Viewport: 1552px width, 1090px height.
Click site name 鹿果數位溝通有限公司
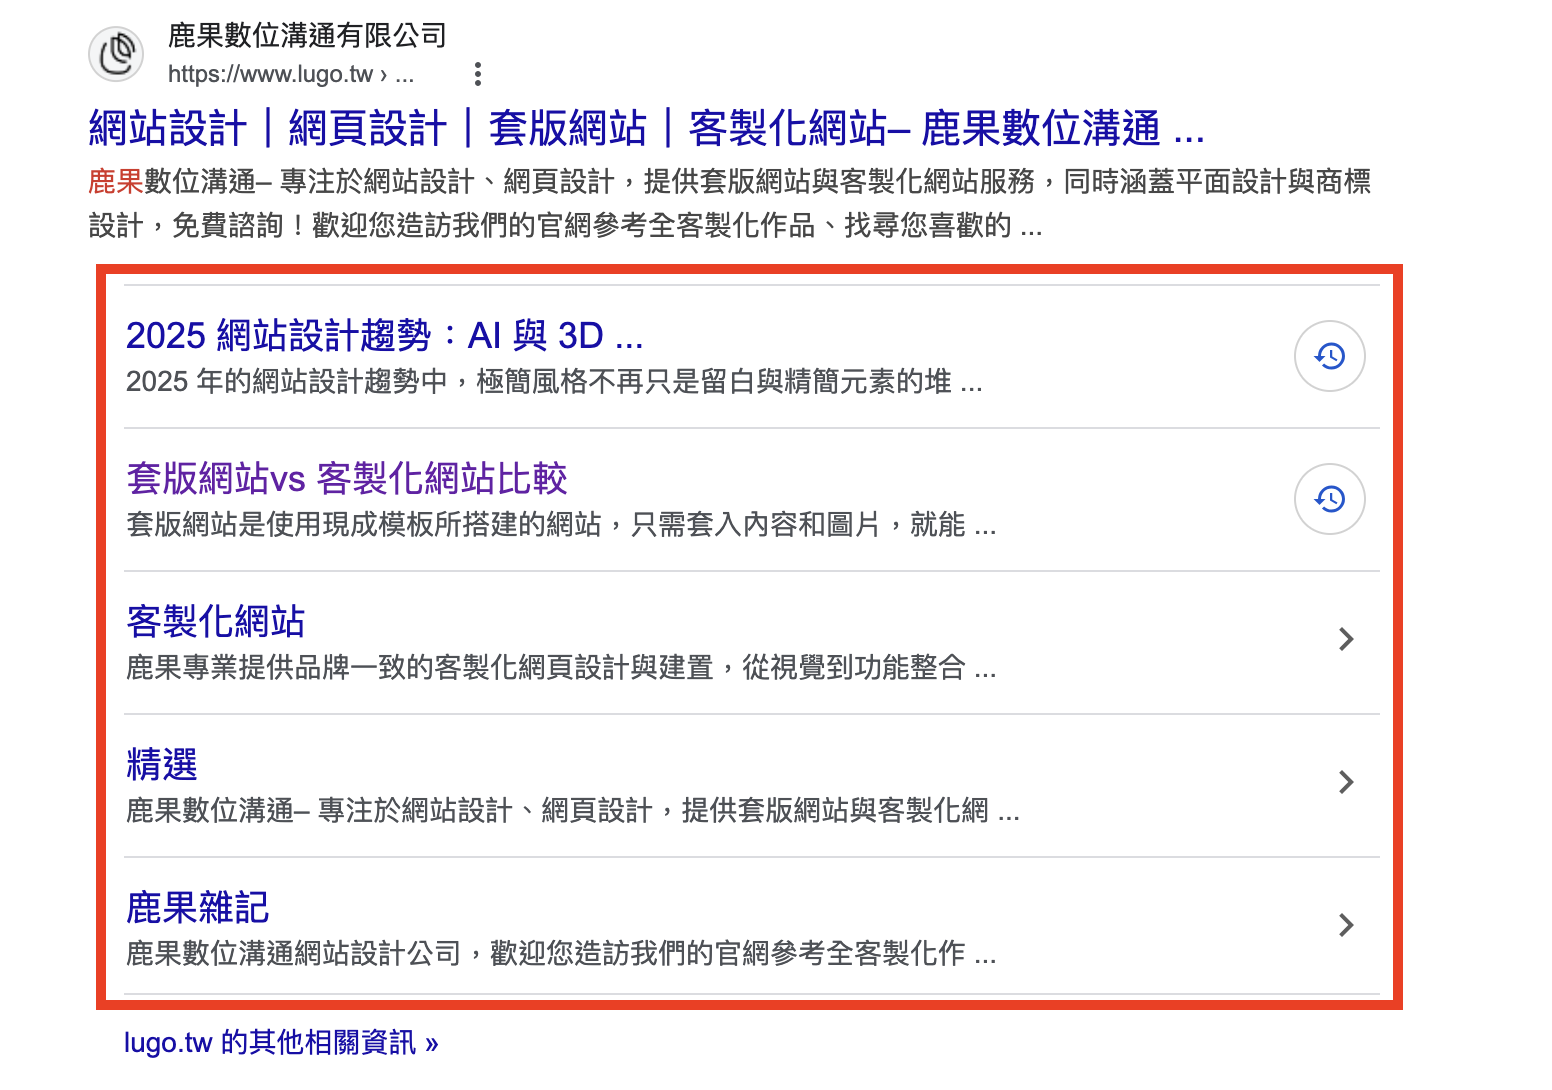point(307,36)
